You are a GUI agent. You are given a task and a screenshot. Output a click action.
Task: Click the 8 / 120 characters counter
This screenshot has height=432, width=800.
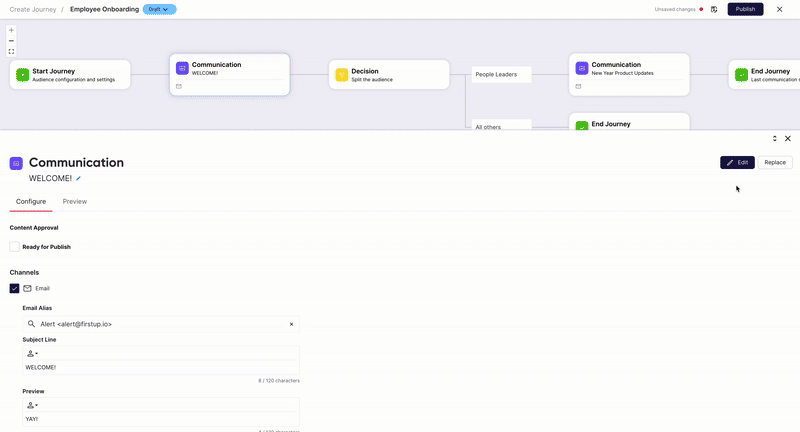coord(279,380)
